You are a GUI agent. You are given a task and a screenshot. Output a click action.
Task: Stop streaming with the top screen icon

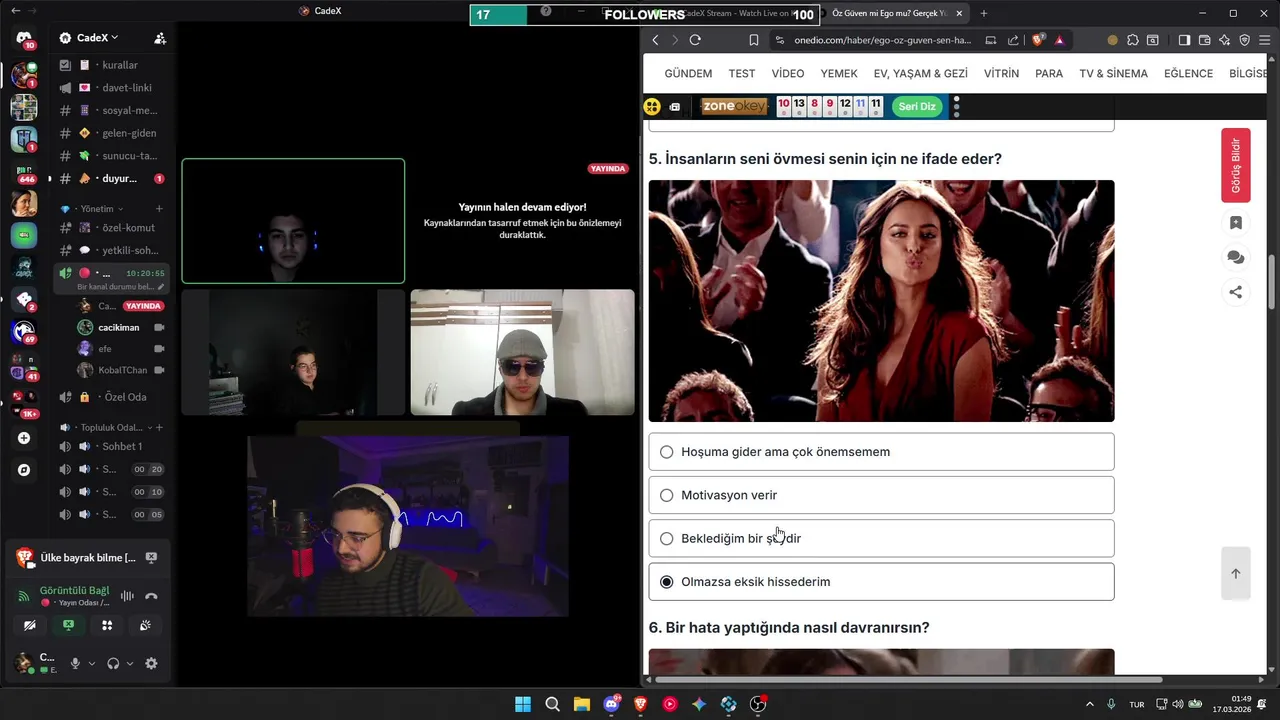pos(151,557)
